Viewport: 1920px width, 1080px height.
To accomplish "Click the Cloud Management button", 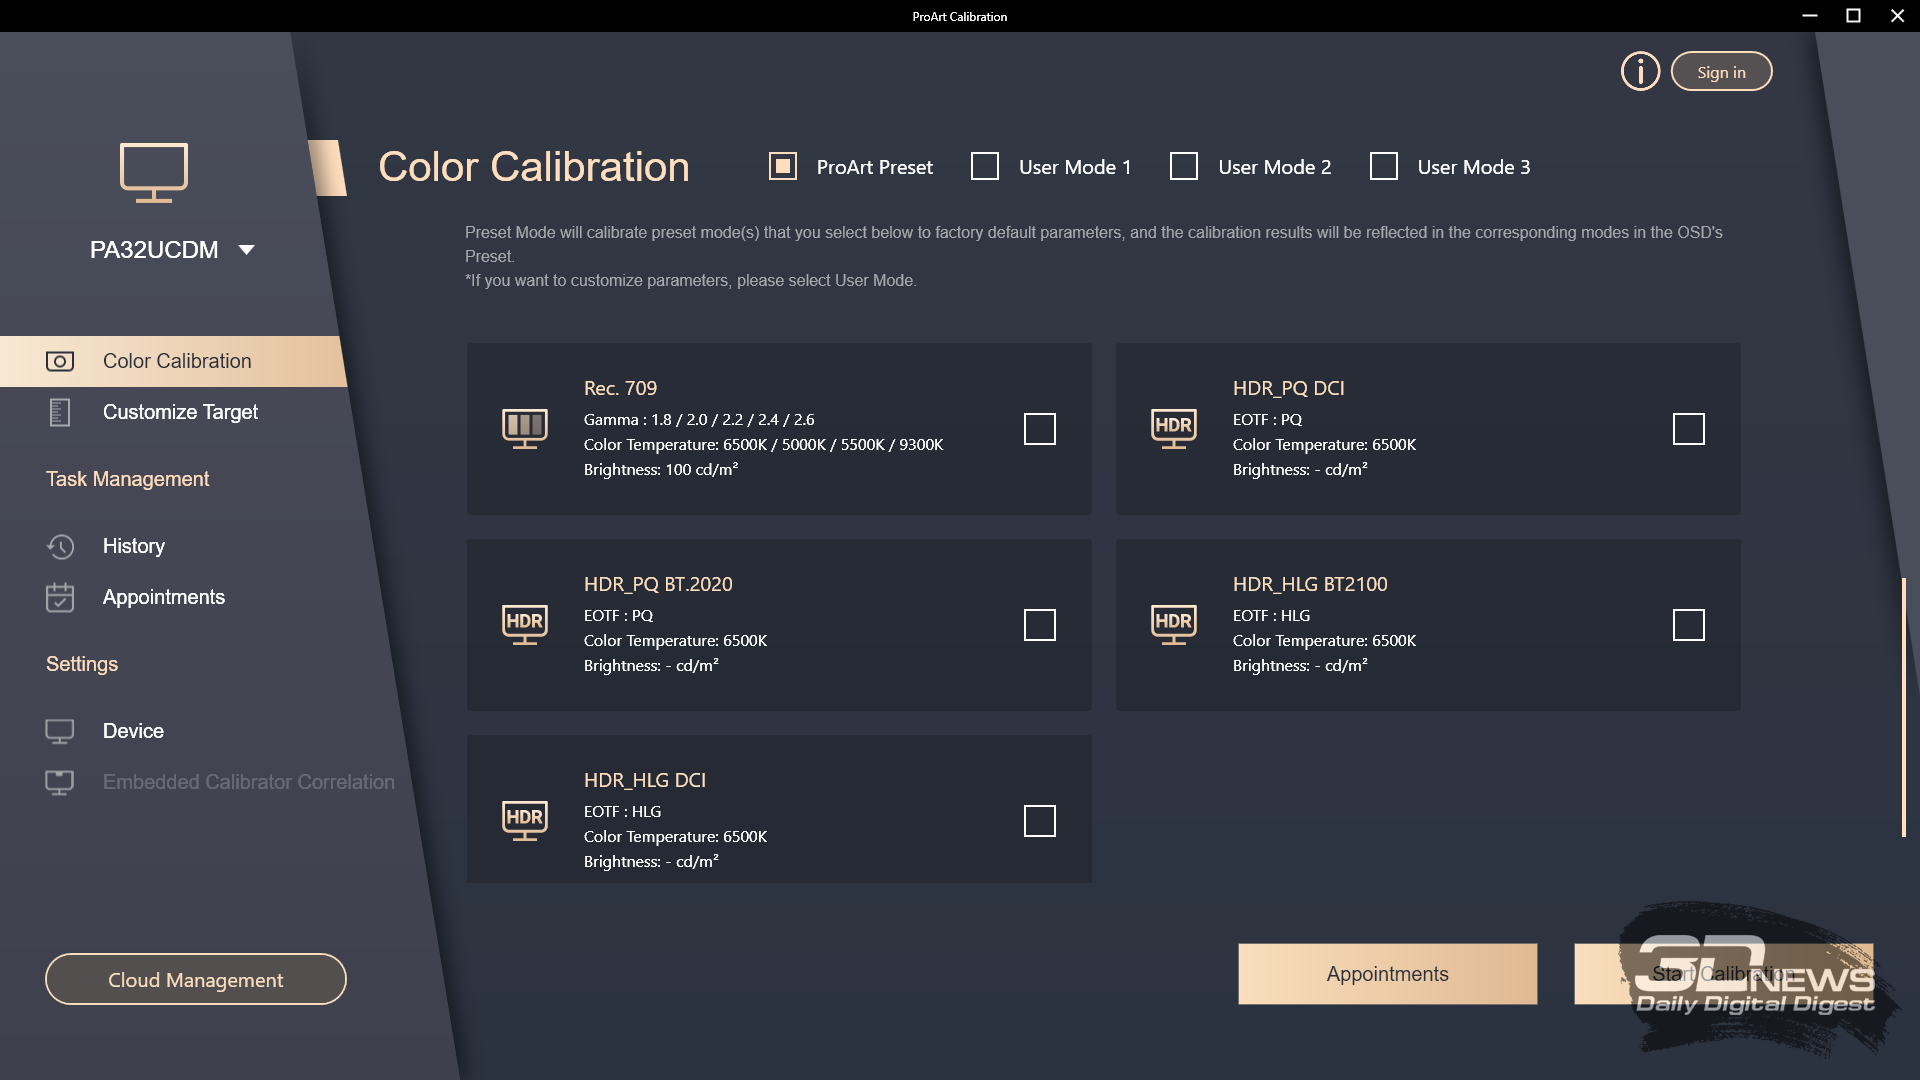I will [x=196, y=979].
